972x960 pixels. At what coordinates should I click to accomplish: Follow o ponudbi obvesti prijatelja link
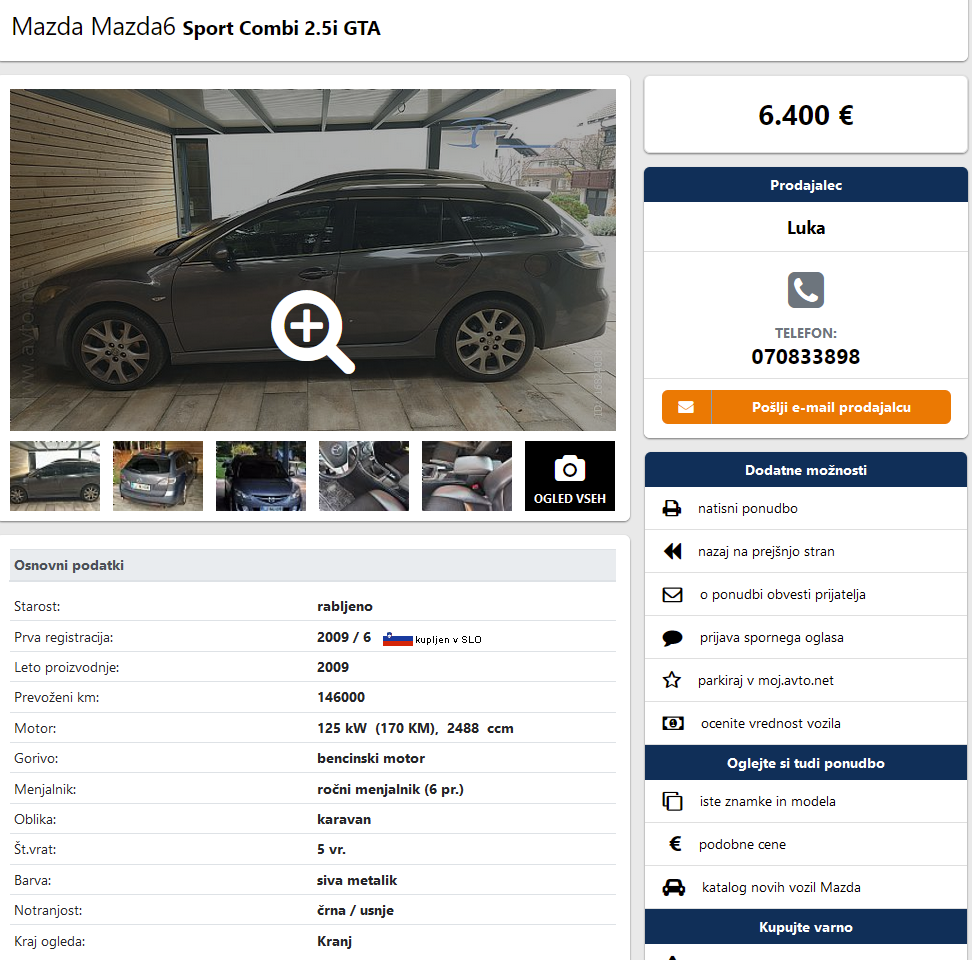pos(782,594)
